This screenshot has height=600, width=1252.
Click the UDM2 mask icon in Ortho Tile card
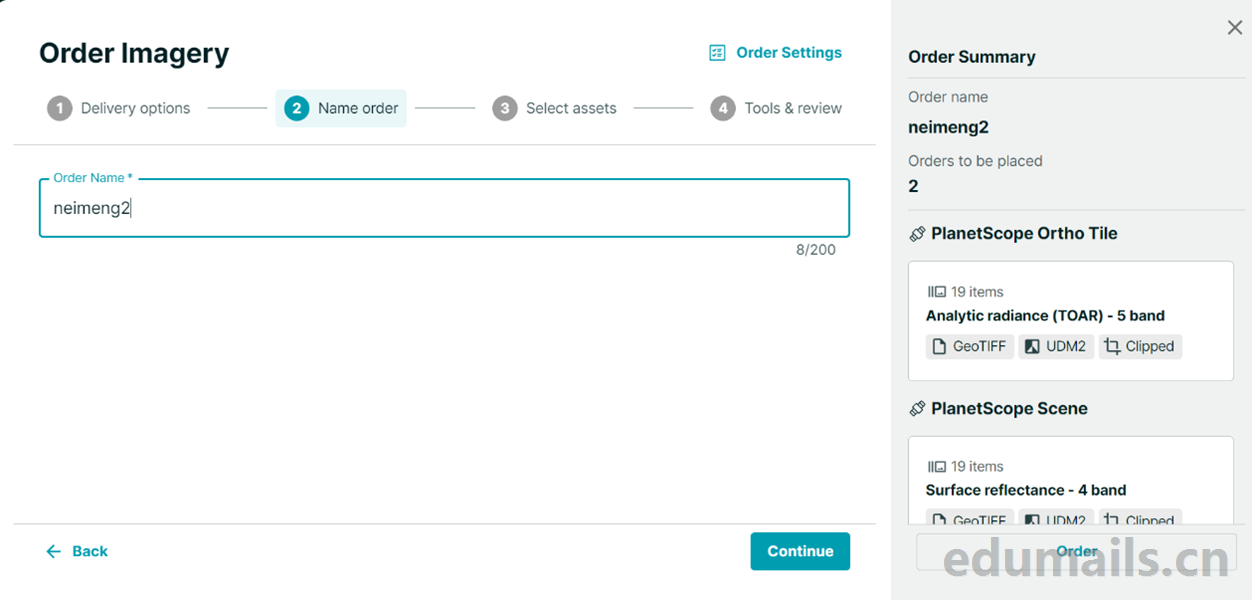(1032, 347)
